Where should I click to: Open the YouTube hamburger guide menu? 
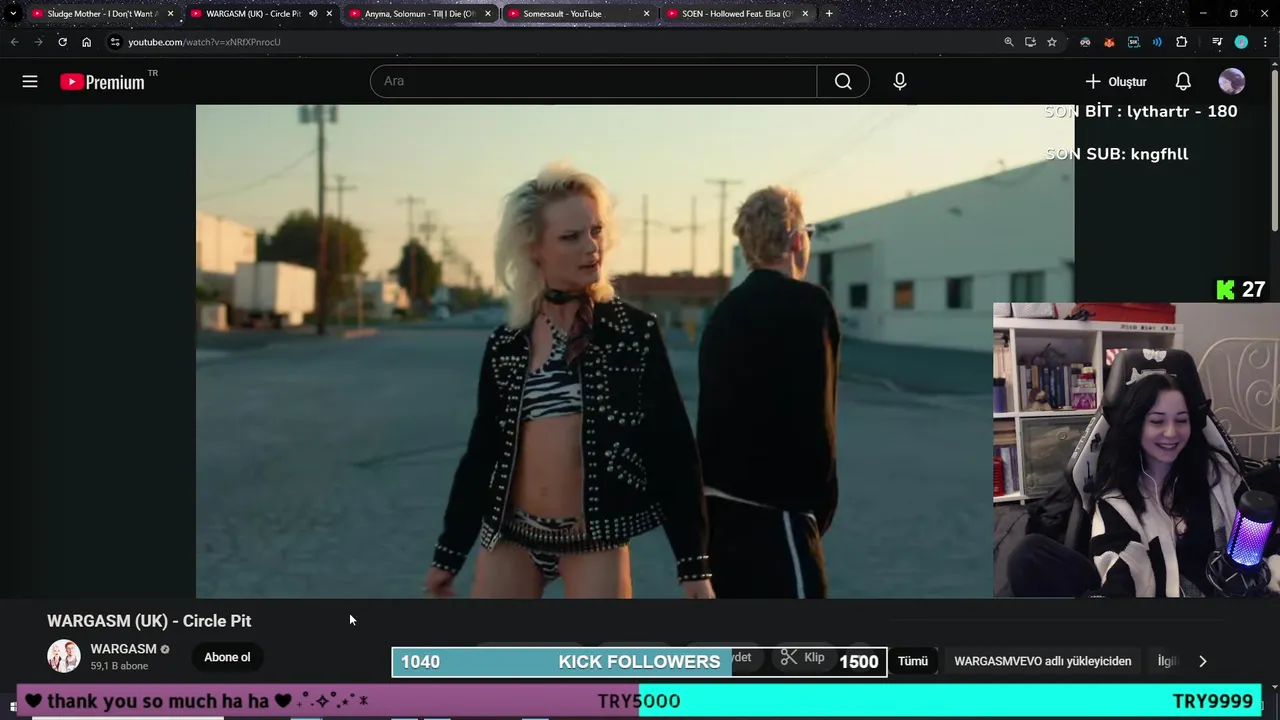[x=30, y=82]
